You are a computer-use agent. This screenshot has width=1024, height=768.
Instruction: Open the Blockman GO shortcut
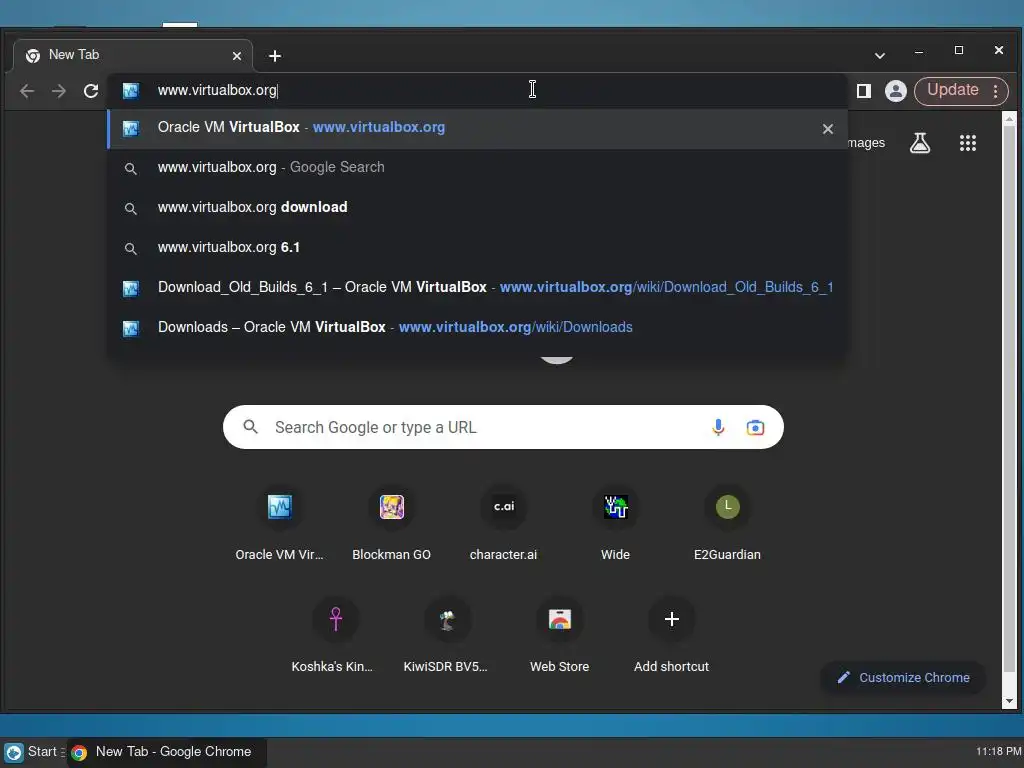pos(391,524)
